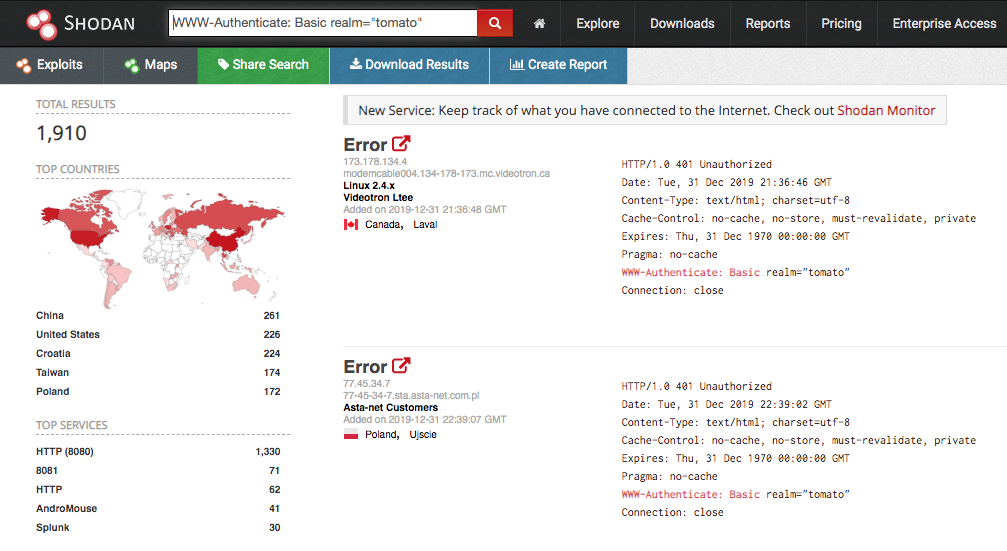Click the red search magnifier button

click(495, 23)
